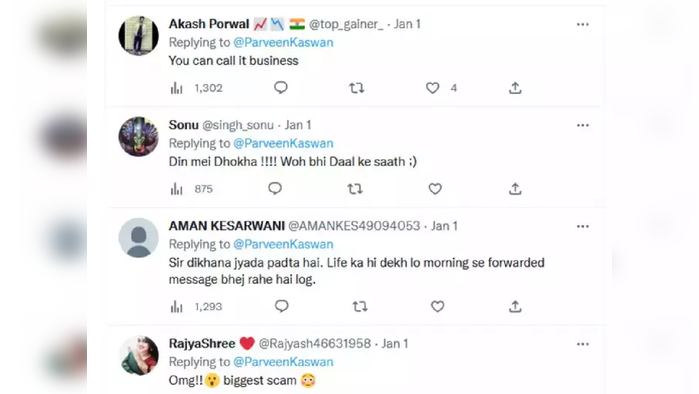
Task: Like Sonu's 'Din mei Dhokha' reply
Action: (435, 189)
